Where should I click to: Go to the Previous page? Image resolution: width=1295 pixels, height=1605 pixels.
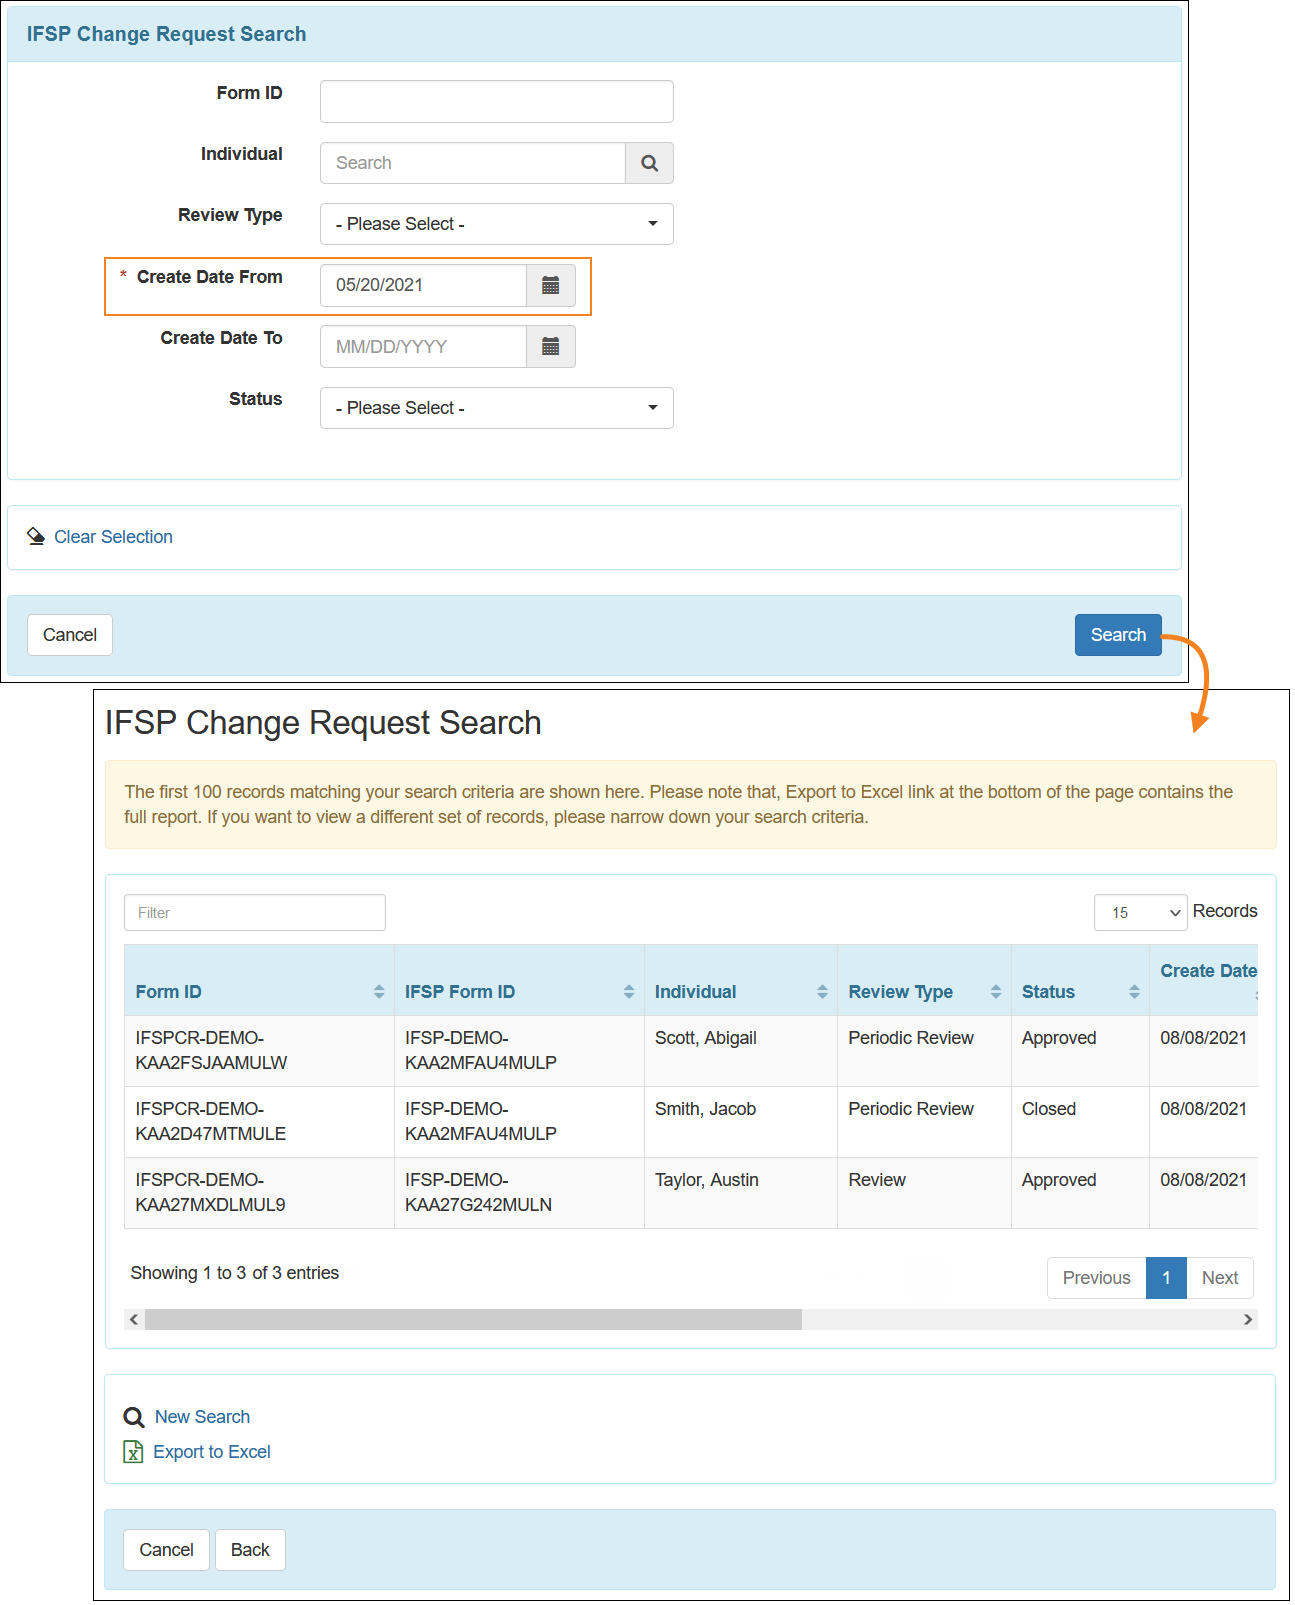tap(1096, 1278)
